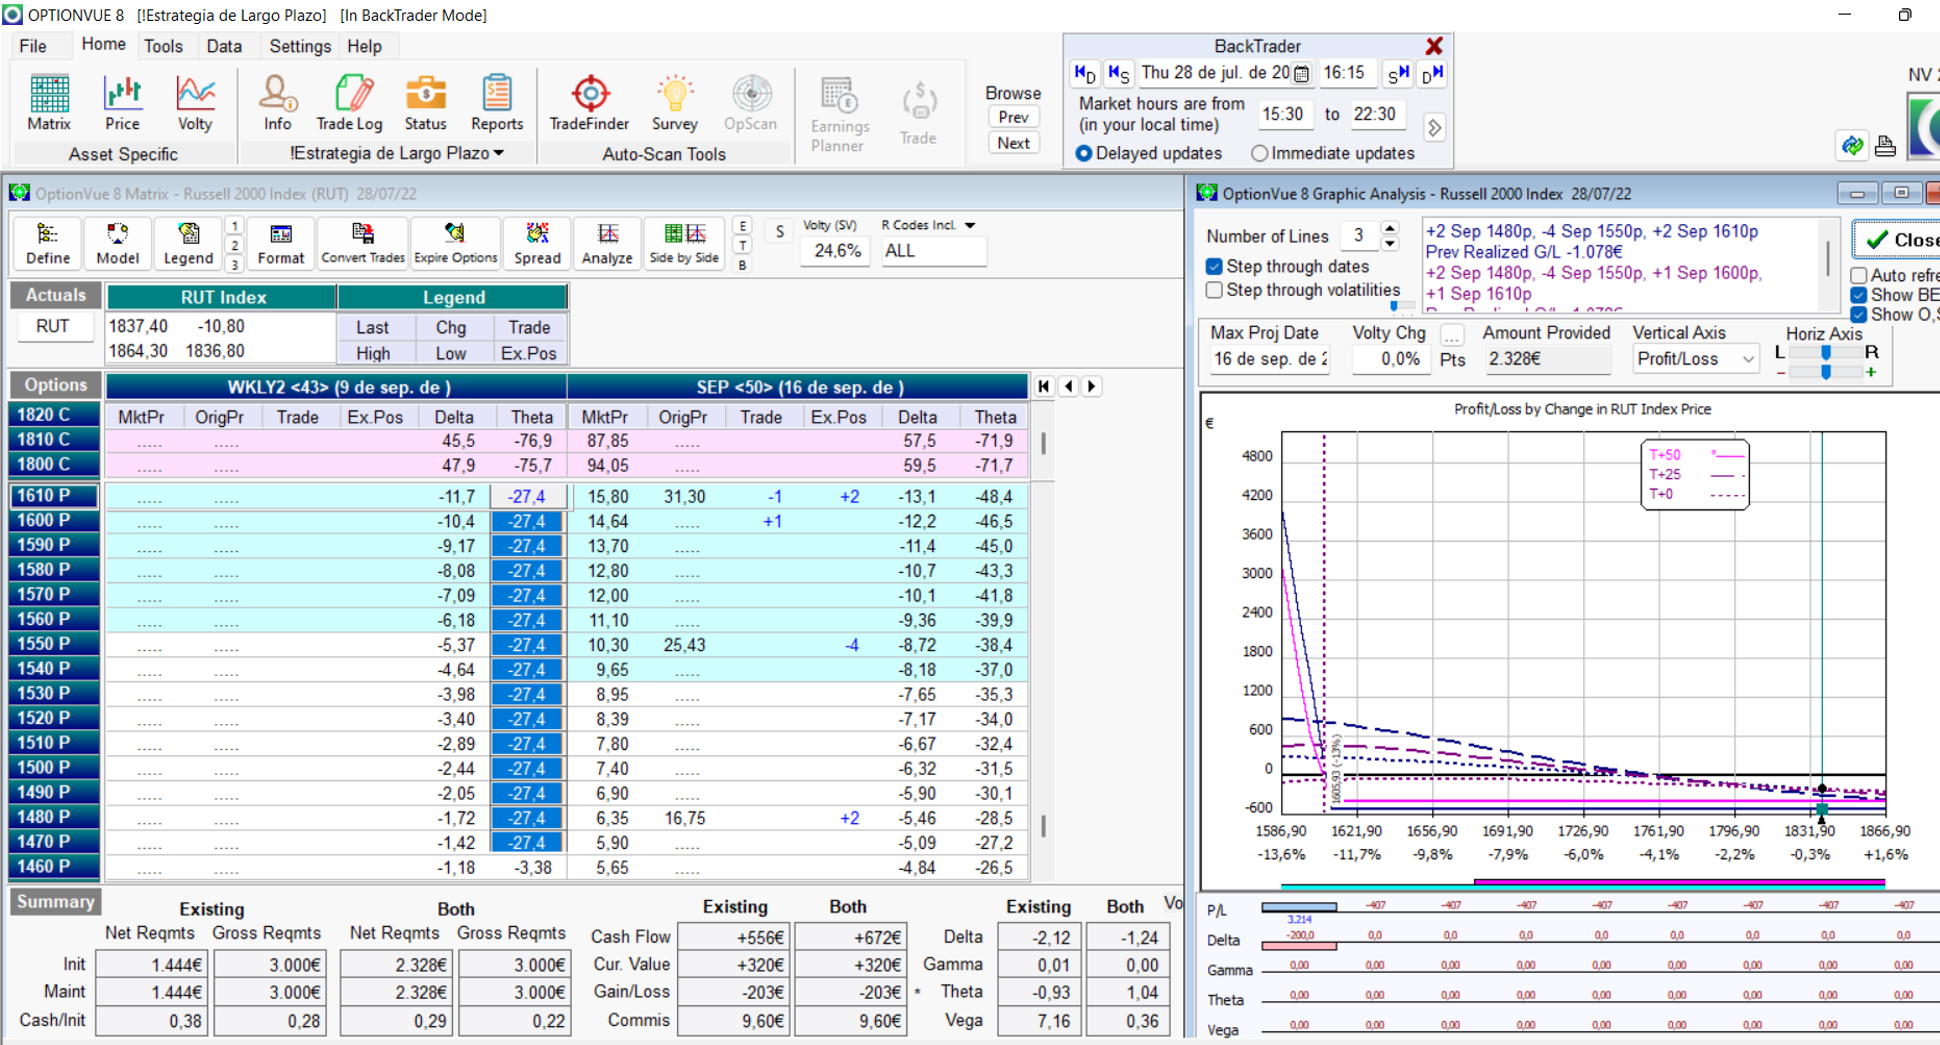Screen dimensions: 1940x1045
Task: Open the Info icon
Action: pos(277,102)
